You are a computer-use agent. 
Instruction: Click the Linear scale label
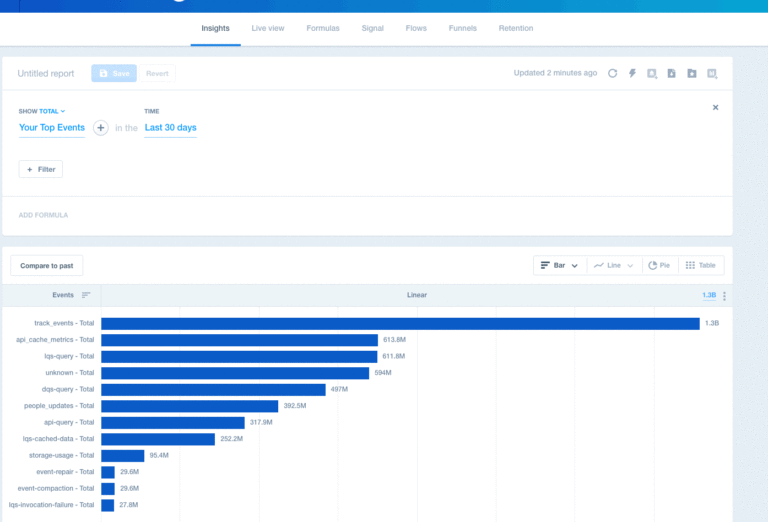(417, 295)
